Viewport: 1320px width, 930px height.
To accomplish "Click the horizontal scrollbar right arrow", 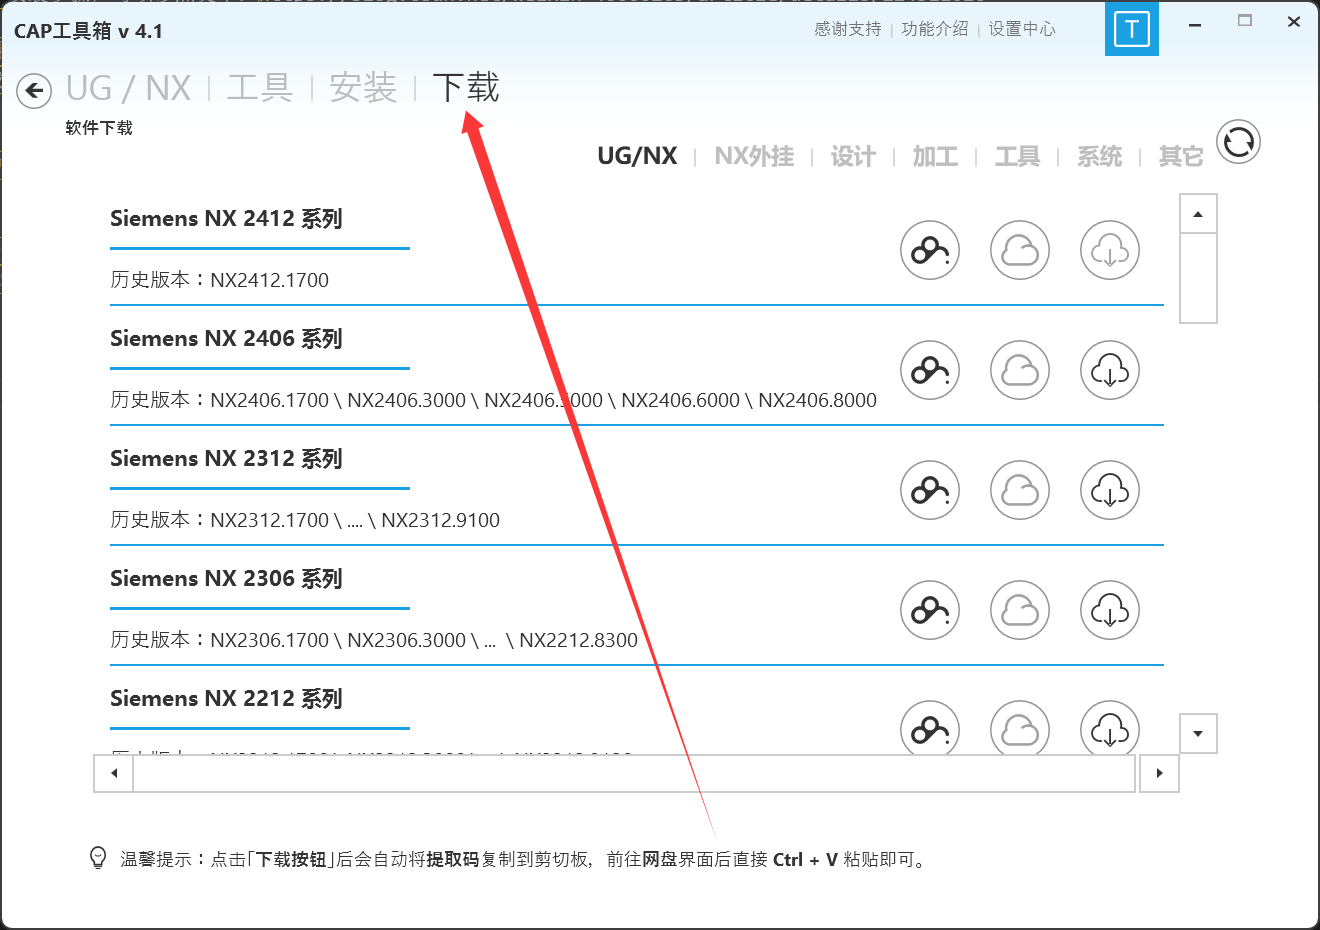I will (1159, 773).
